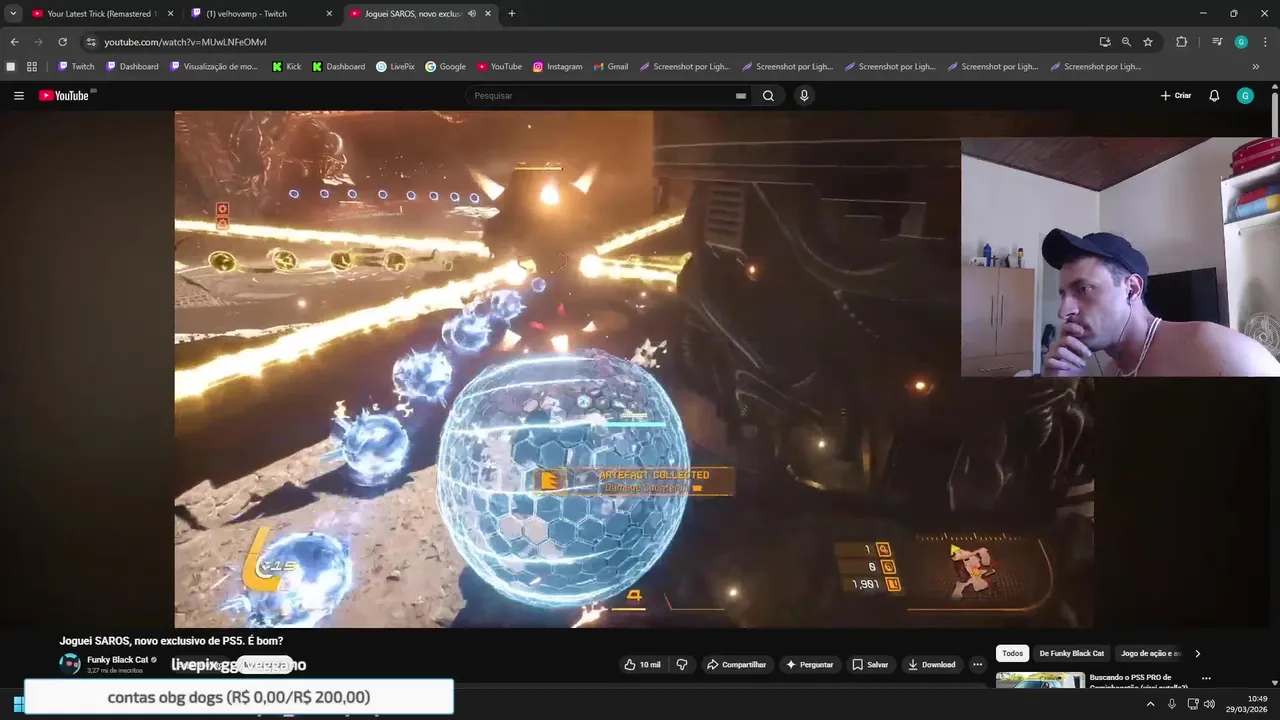Screen dimensions: 1280x720
Task: Click the YouTube search magnifier button
Action: tap(768, 96)
